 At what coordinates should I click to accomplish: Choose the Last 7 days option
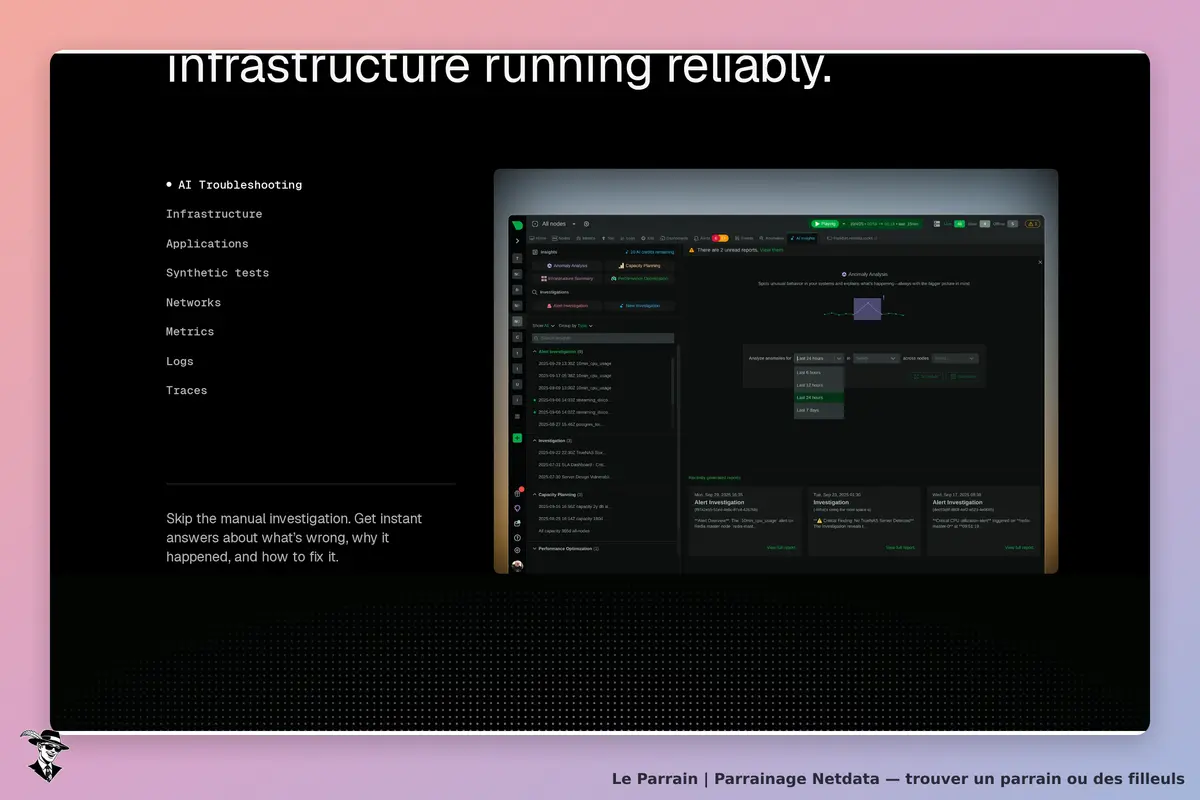point(819,410)
